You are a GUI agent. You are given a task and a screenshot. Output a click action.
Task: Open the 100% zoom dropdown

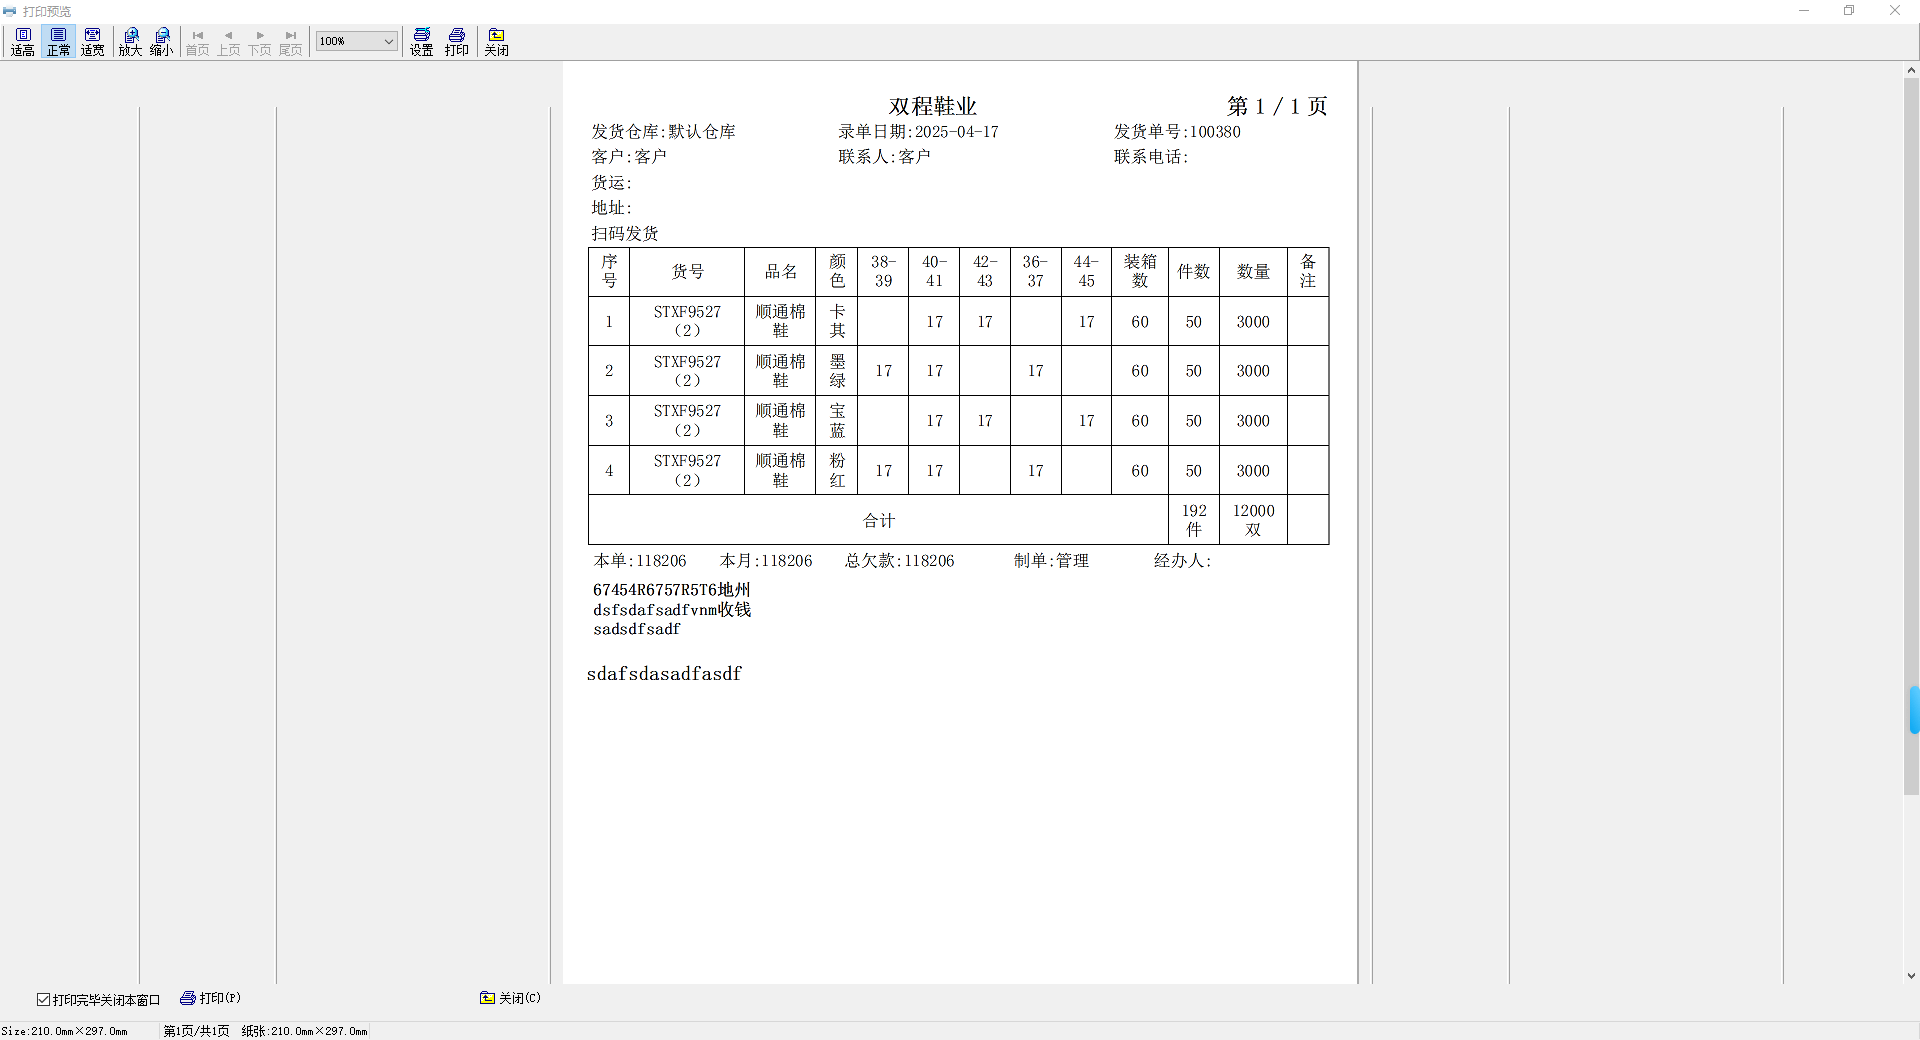coord(357,41)
